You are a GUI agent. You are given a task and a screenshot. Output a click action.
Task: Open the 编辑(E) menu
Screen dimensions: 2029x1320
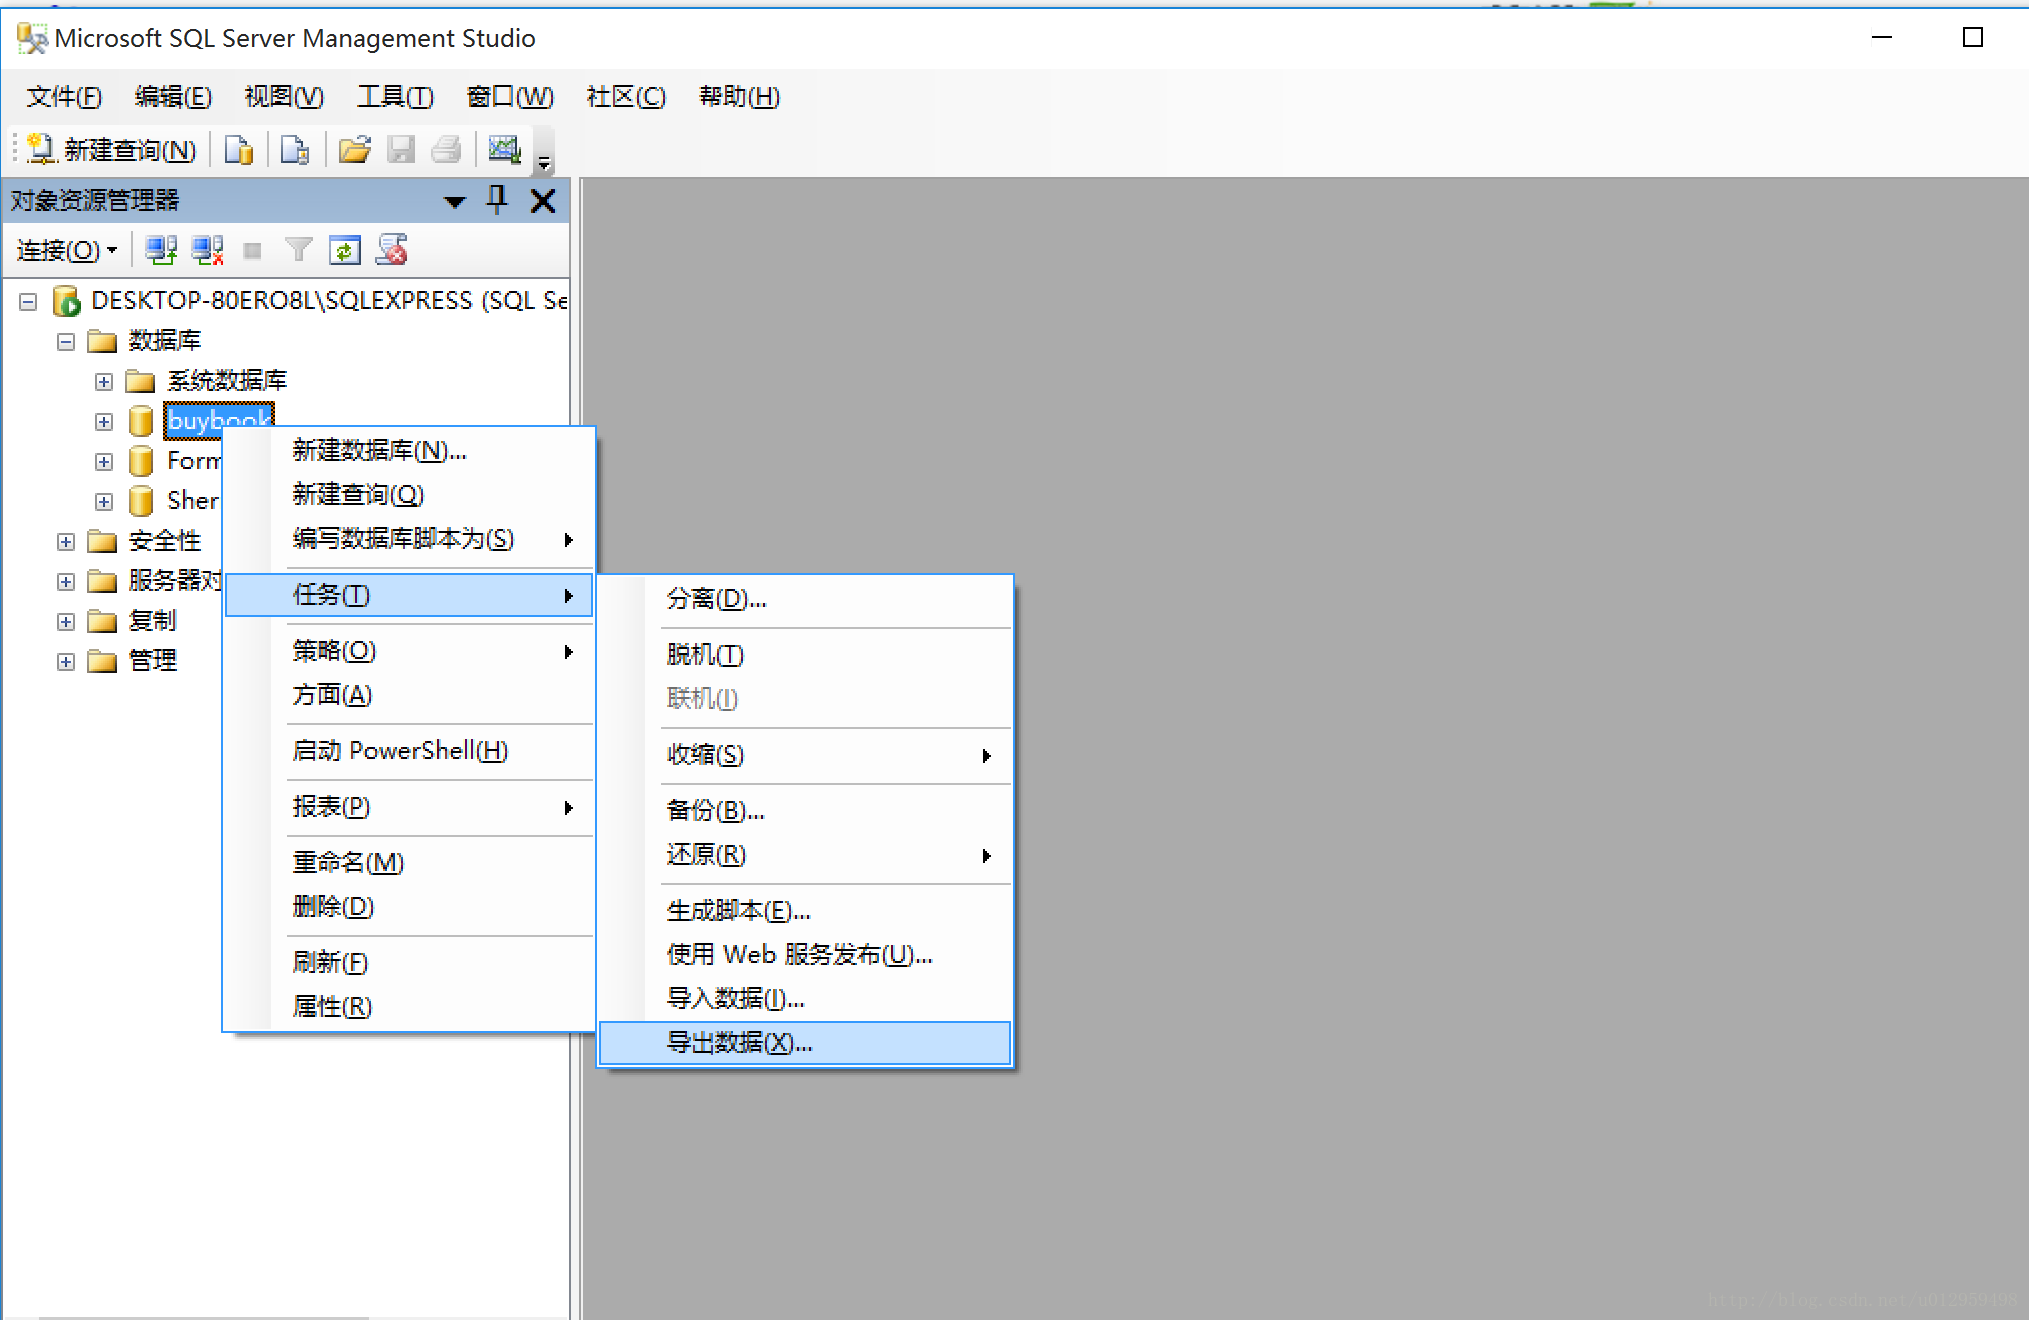173,97
